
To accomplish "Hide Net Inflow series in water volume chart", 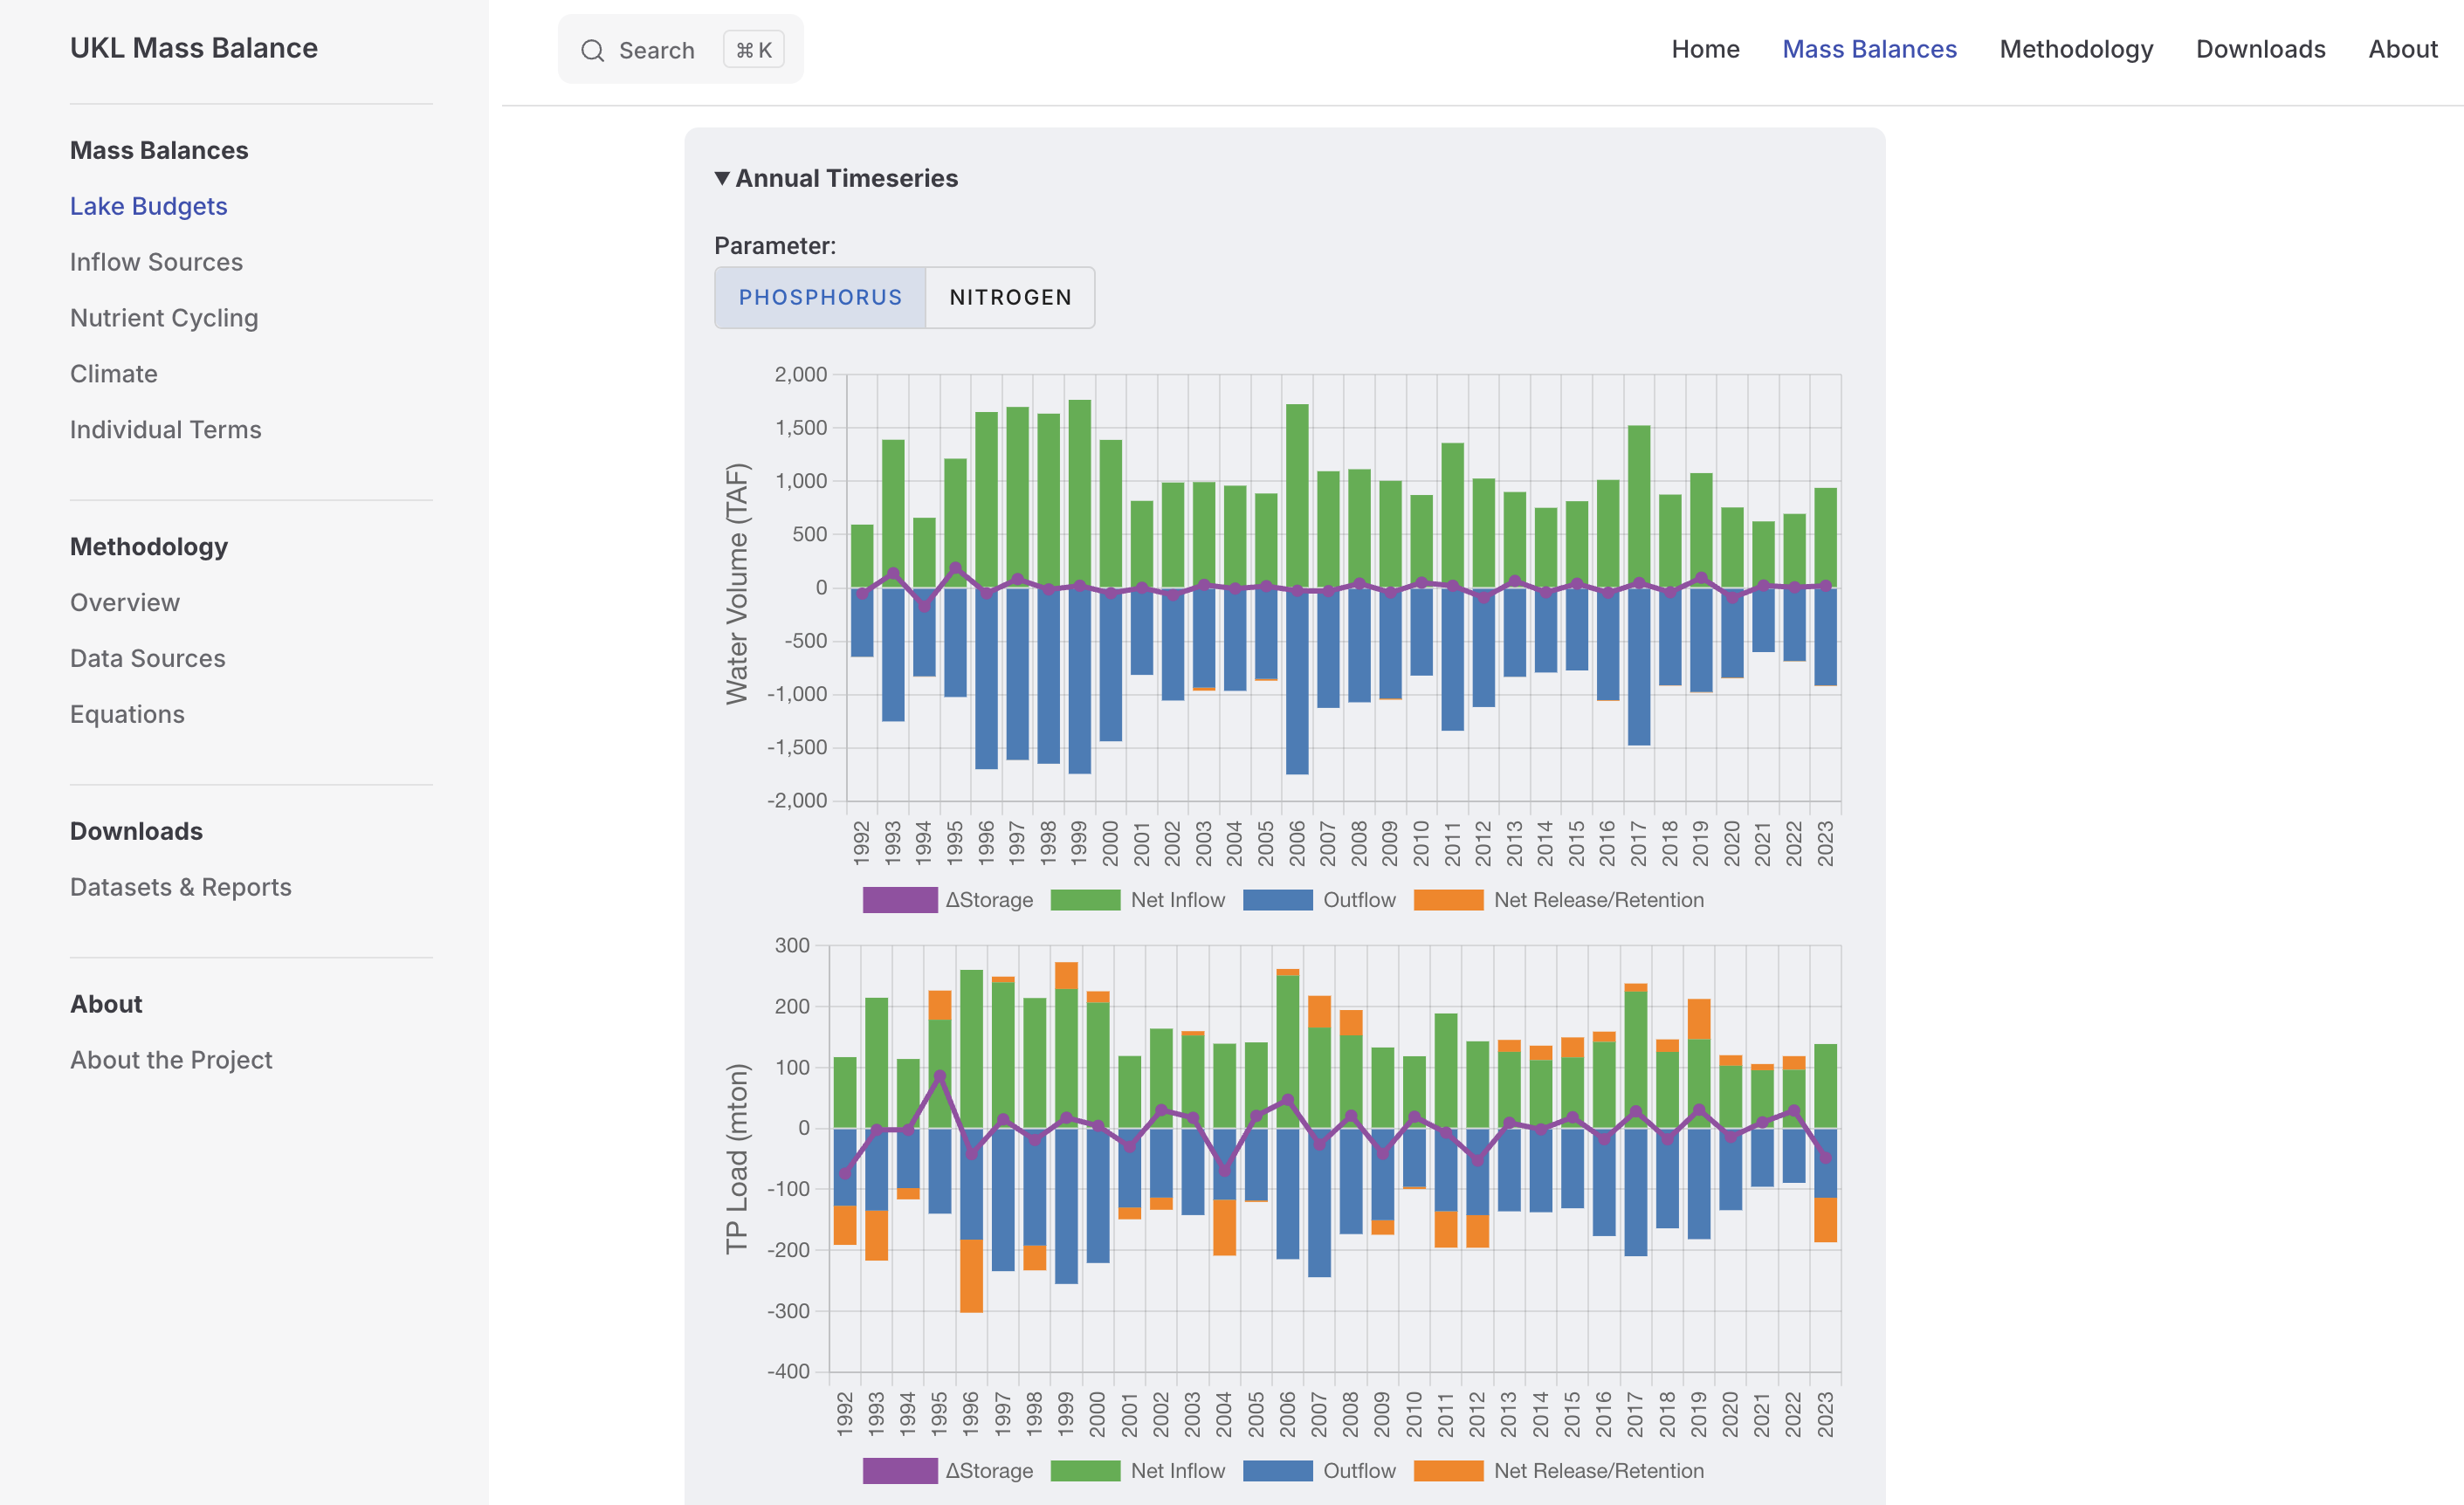I will (x=1085, y=900).
